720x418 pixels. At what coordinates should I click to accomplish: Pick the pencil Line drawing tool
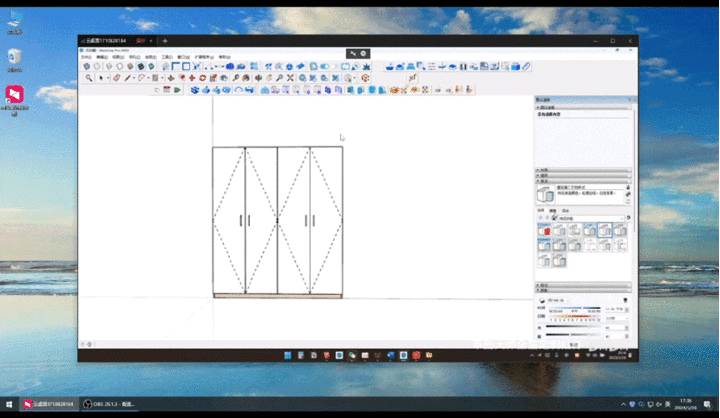click(128, 78)
